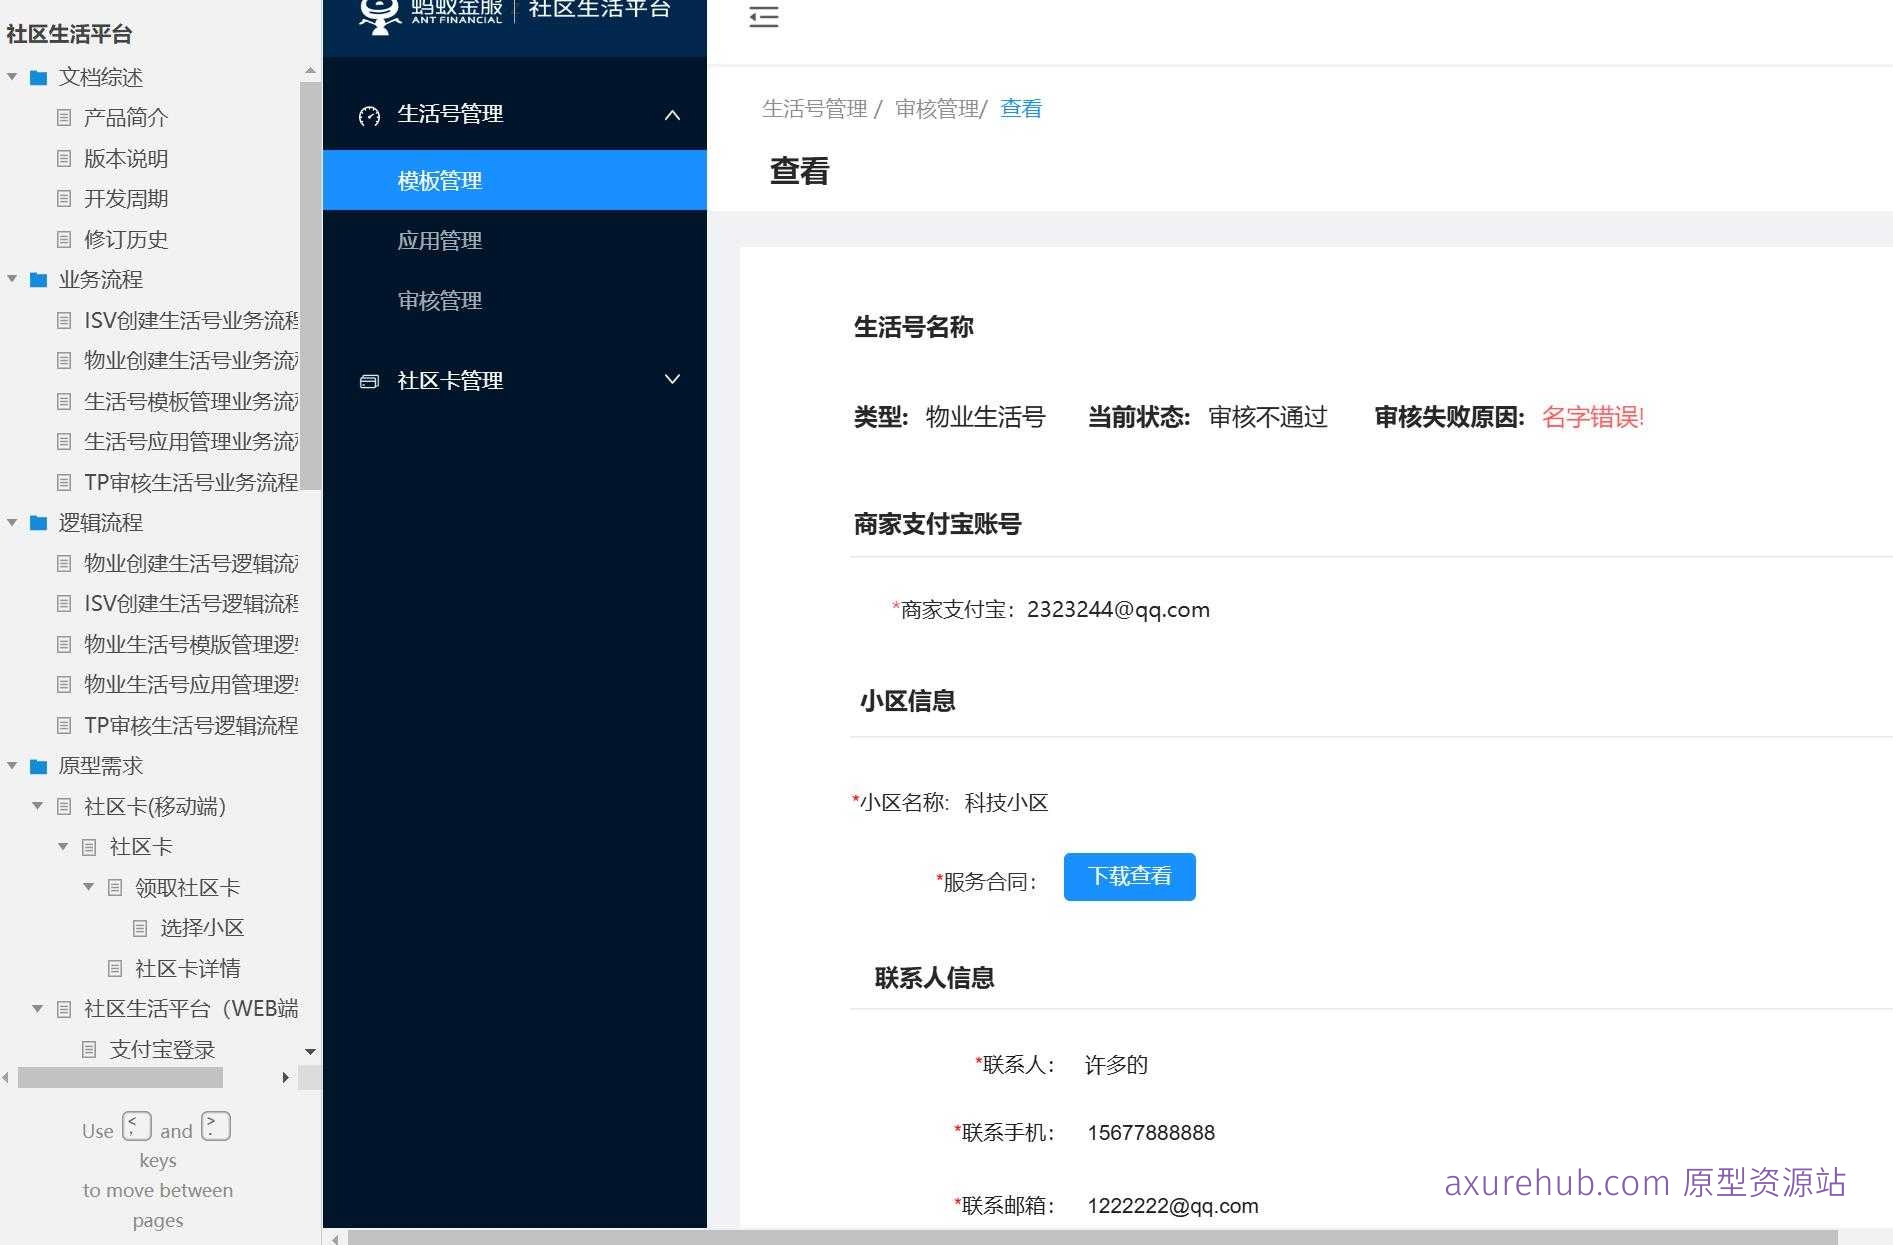Collapse the 生活号管理 menu chevron
Viewport: 1893px width, 1245px height.
[x=672, y=114]
